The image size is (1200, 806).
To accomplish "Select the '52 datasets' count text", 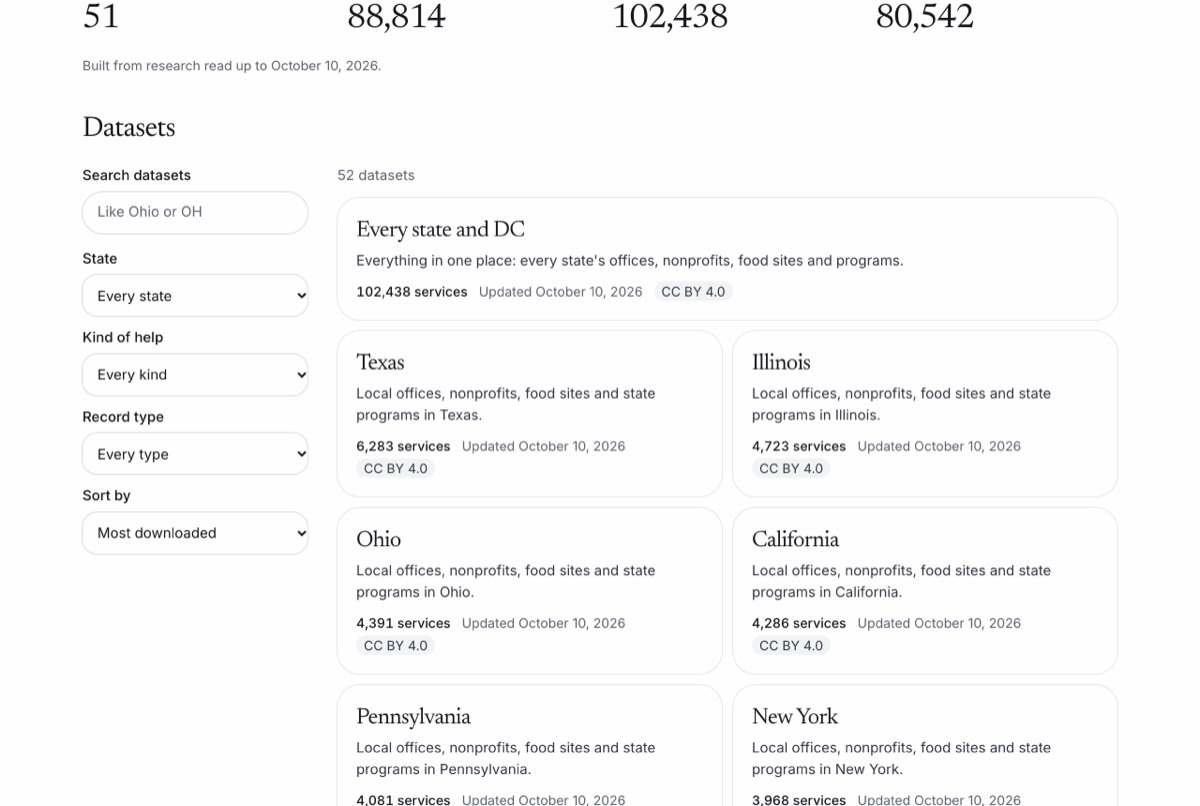I will (376, 175).
